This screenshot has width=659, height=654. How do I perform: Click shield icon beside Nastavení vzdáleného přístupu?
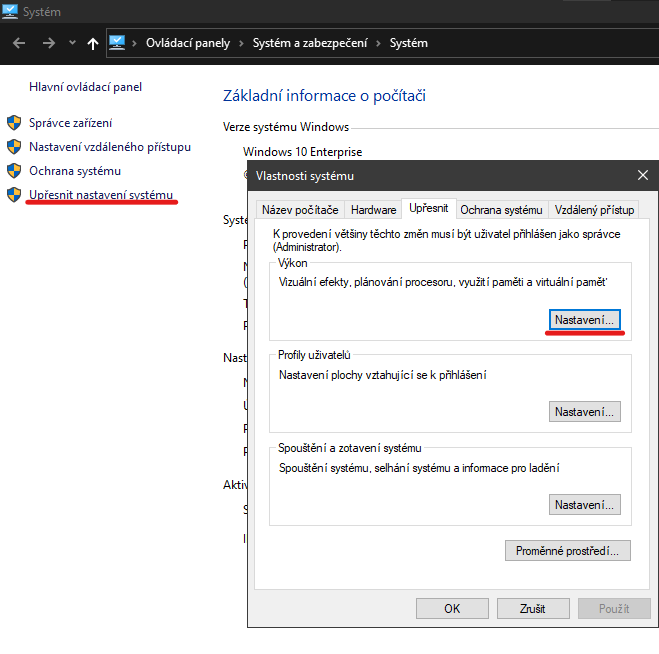click(14, 147)
